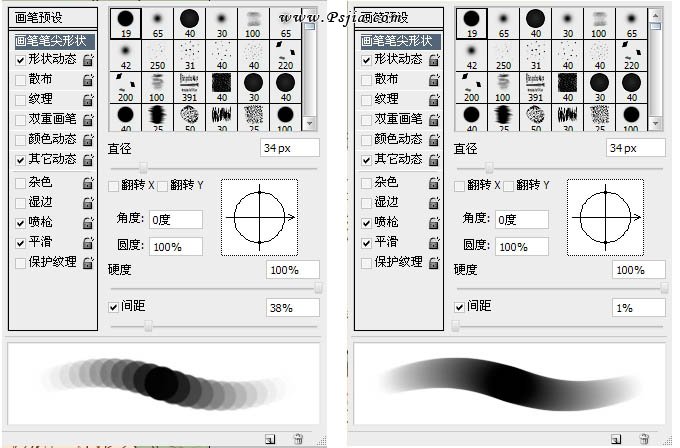Enable 湿边 checkbox in right panel
Viewport: 680px width, 448px height.
366,203
